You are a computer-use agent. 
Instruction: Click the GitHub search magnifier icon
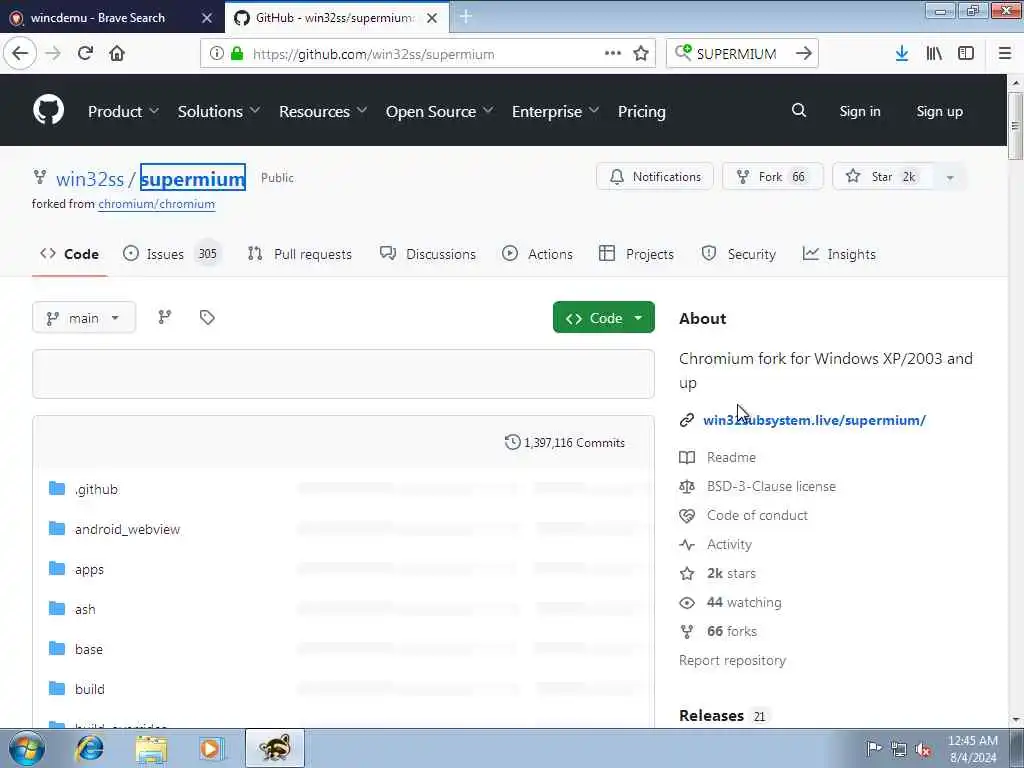coord(799,110)
